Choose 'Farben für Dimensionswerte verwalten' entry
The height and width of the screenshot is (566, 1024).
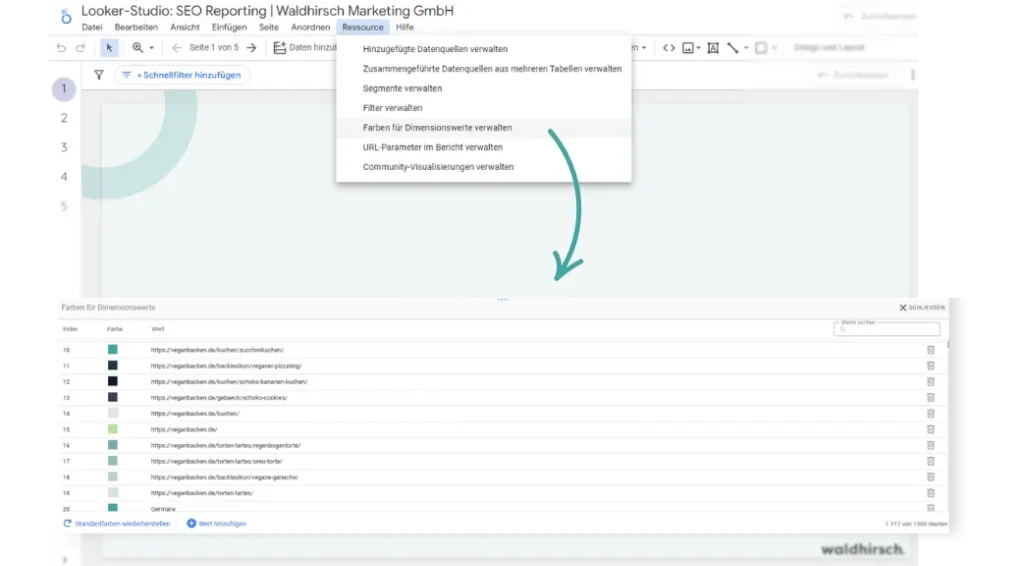[x=437, y=128]
